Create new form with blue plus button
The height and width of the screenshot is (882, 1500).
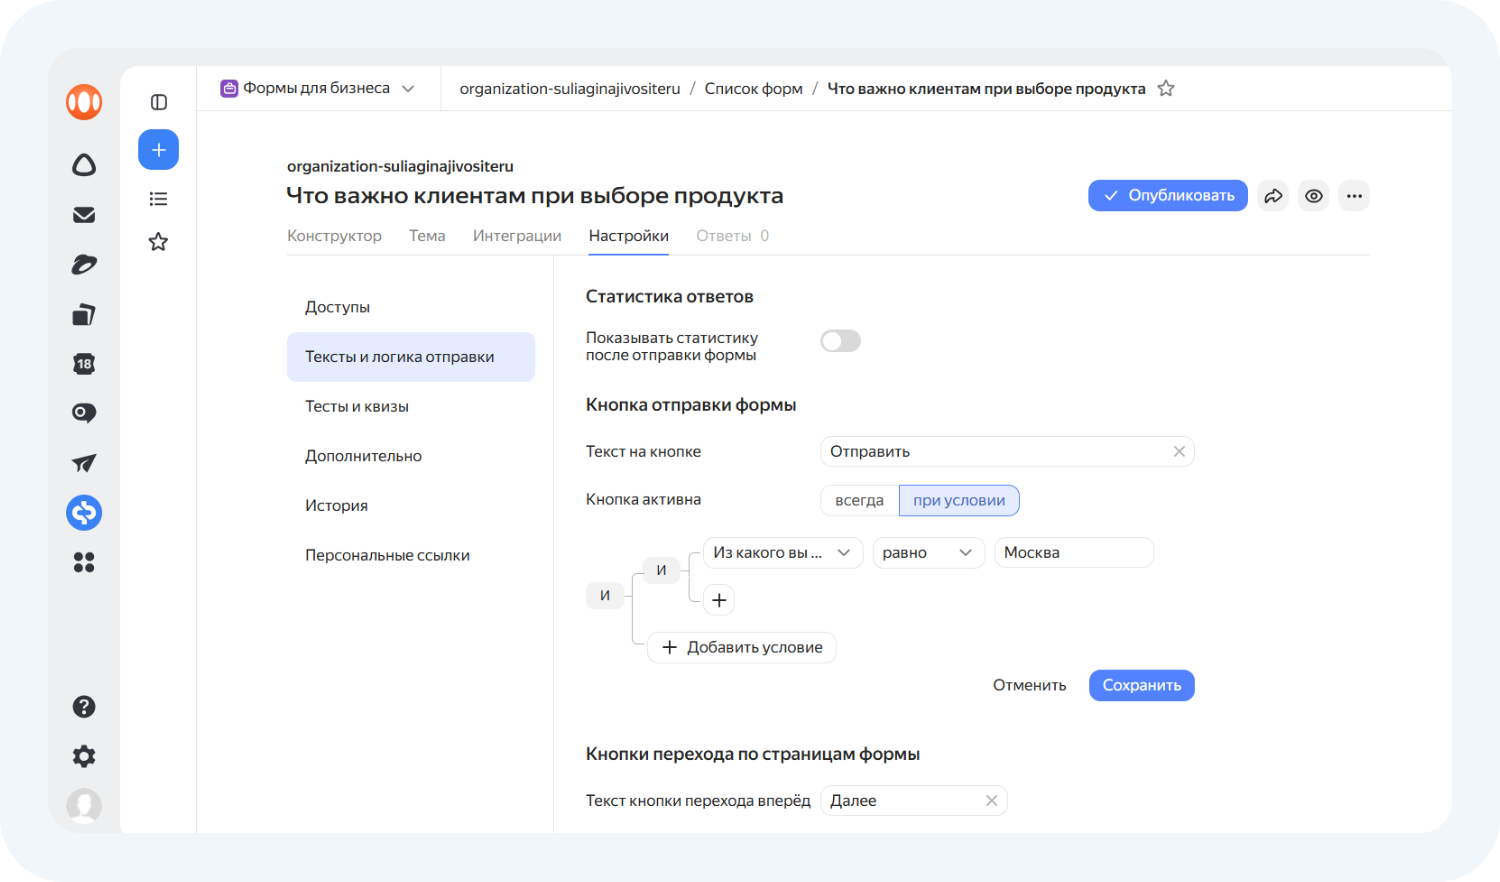click(159, 150)
